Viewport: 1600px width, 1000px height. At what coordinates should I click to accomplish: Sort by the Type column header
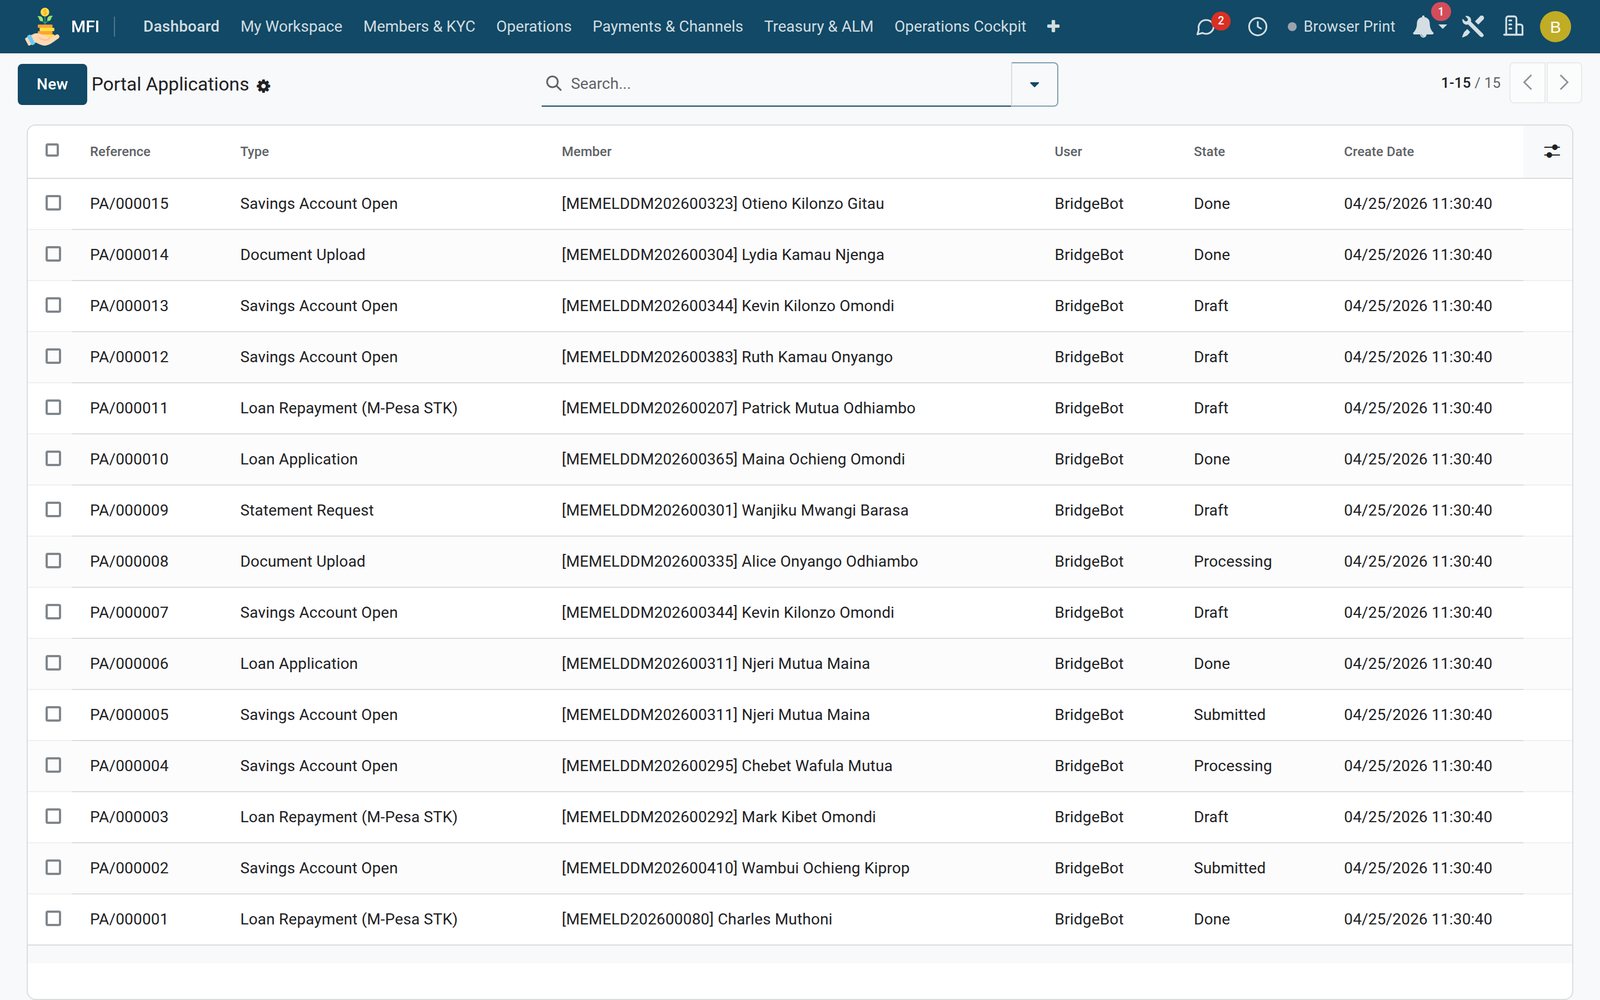[x=254, y=152]
